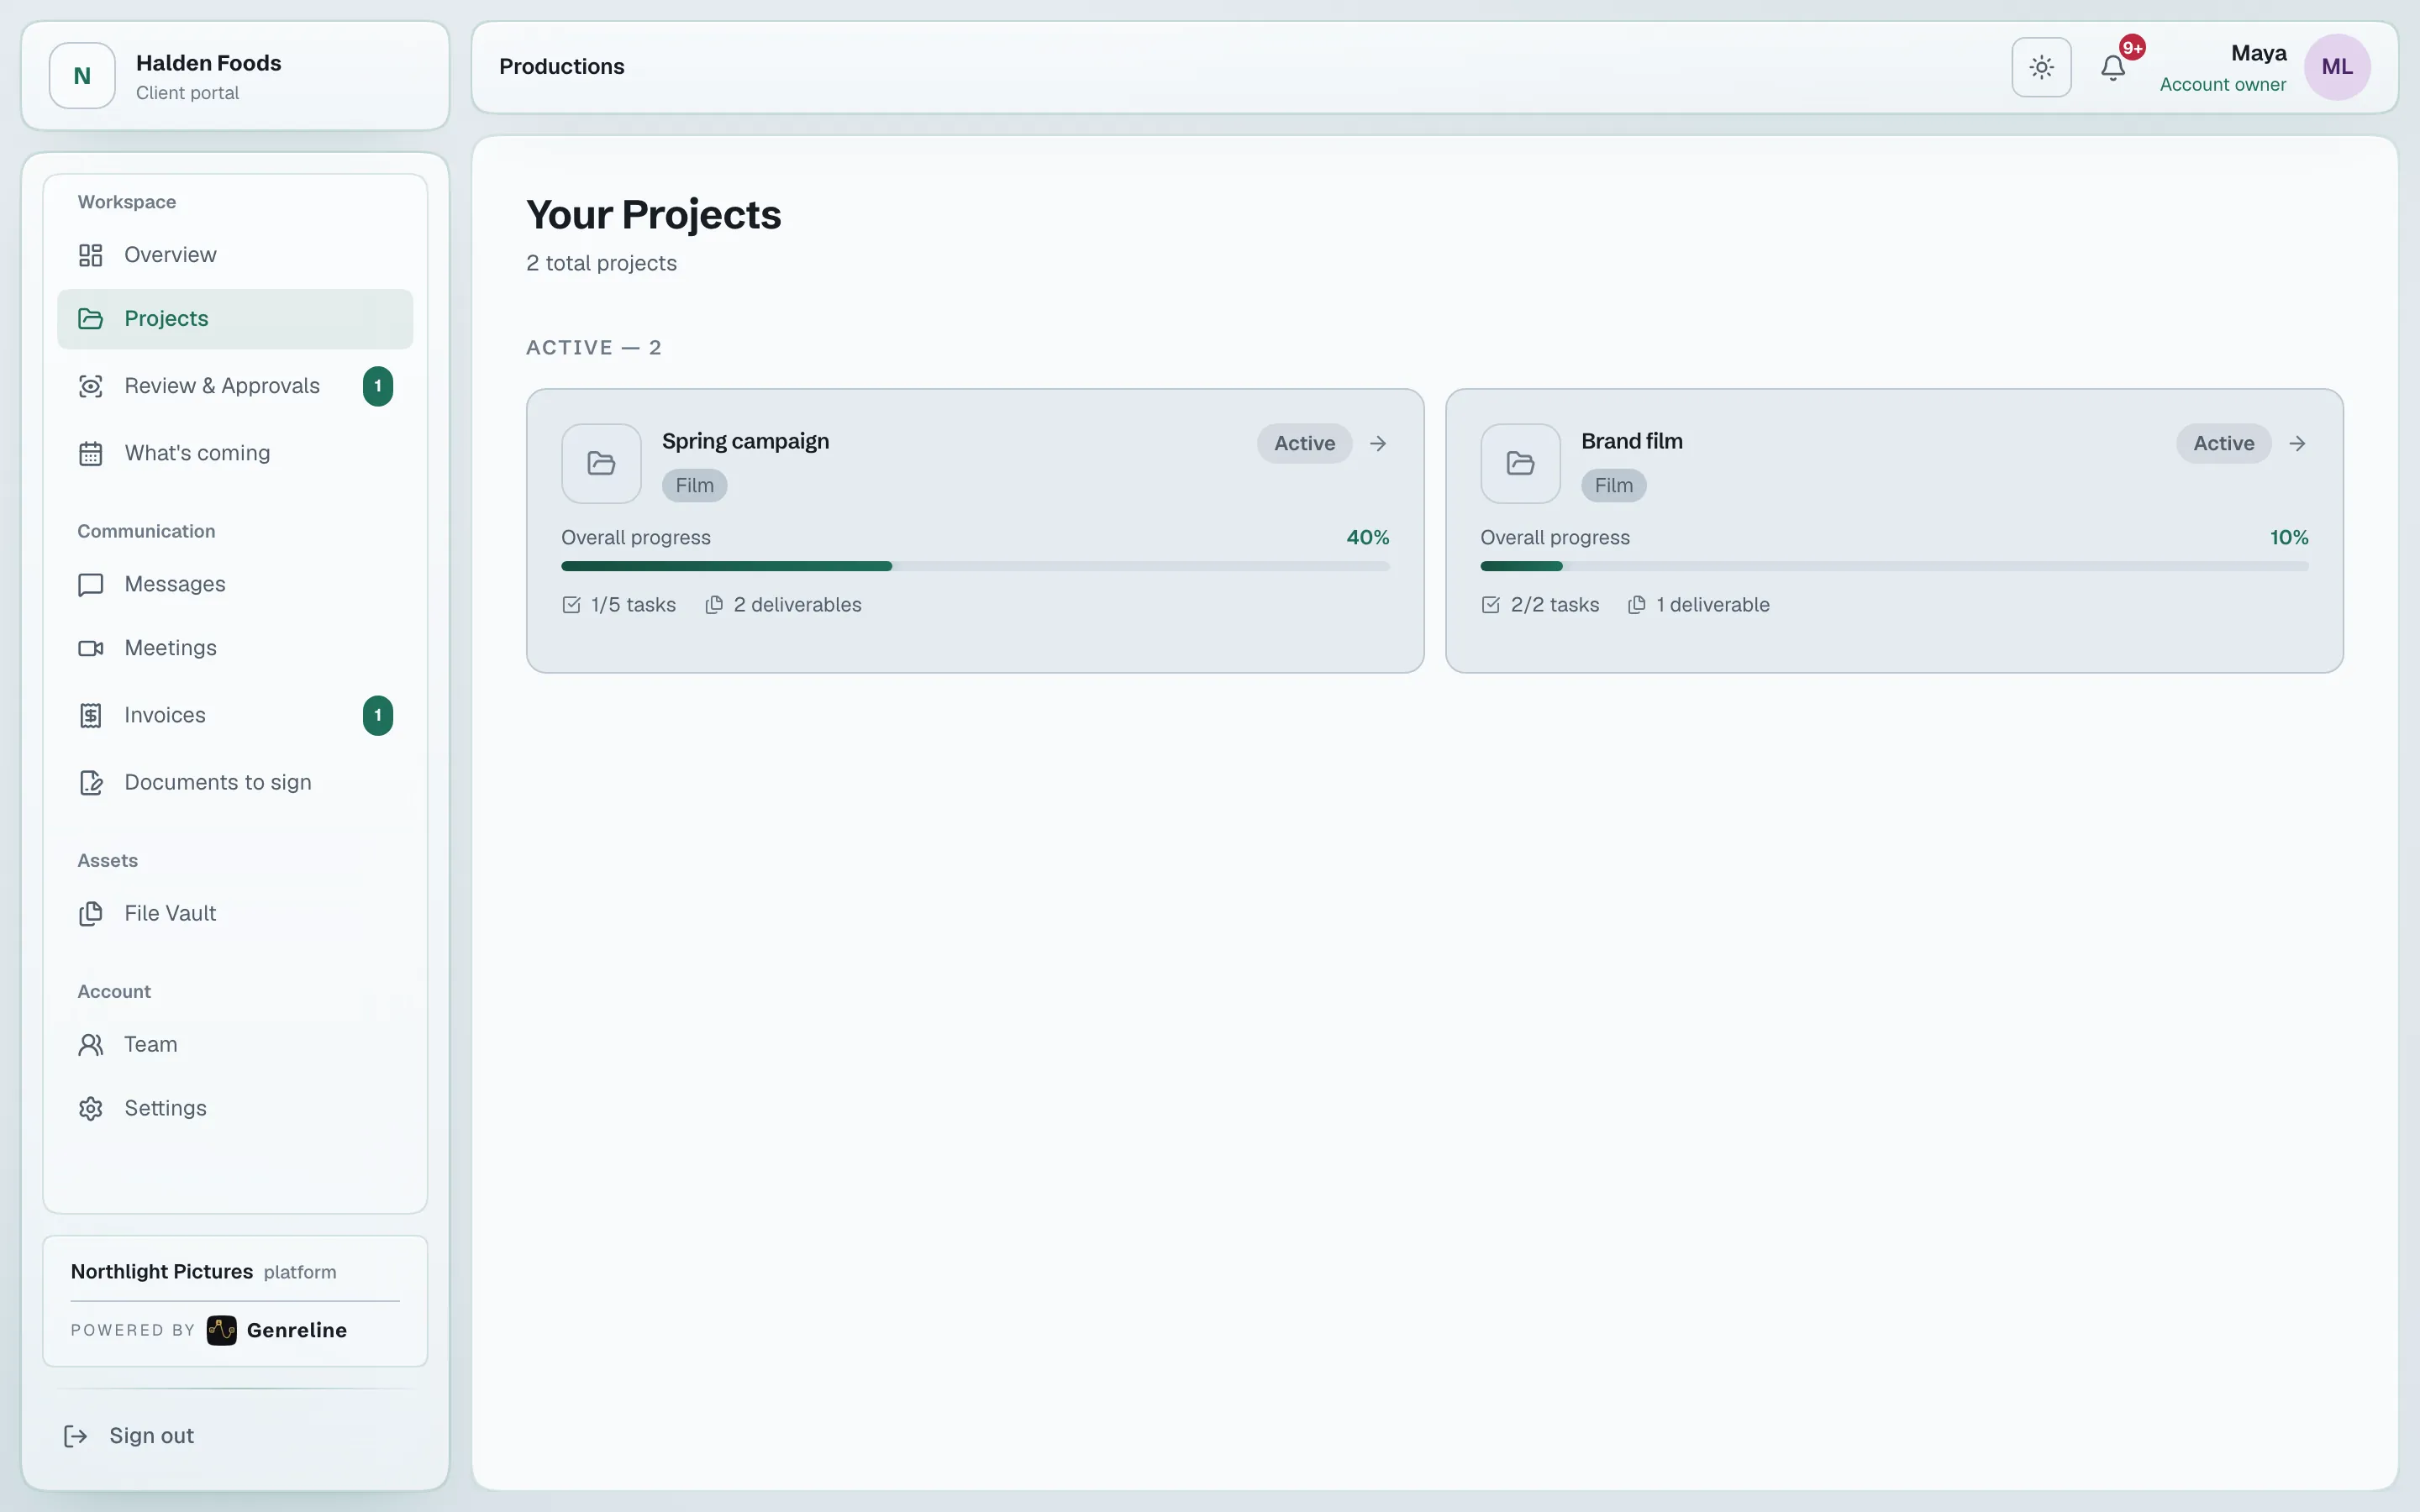
Task: Go to Overview in the sidebar
Action: point(235,255)
